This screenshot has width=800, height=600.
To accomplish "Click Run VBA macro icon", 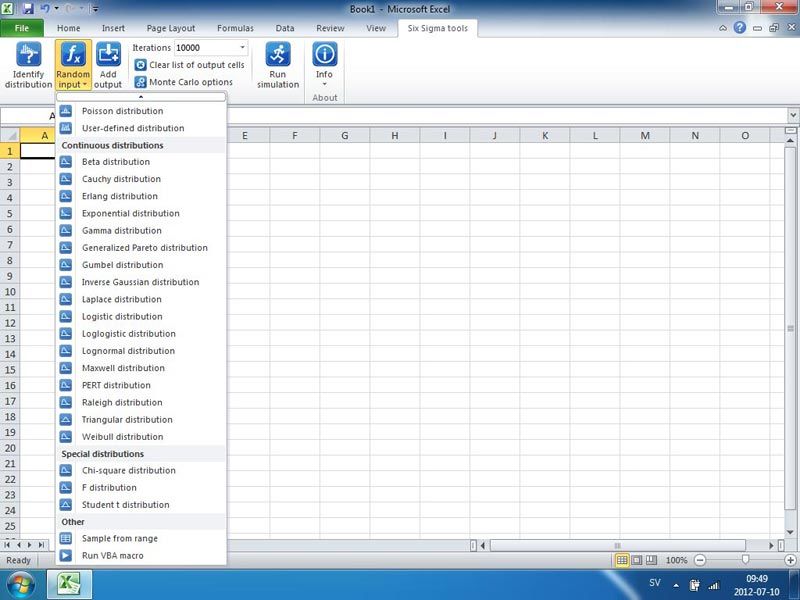I will pyautogui.click(x=65, y=556).
